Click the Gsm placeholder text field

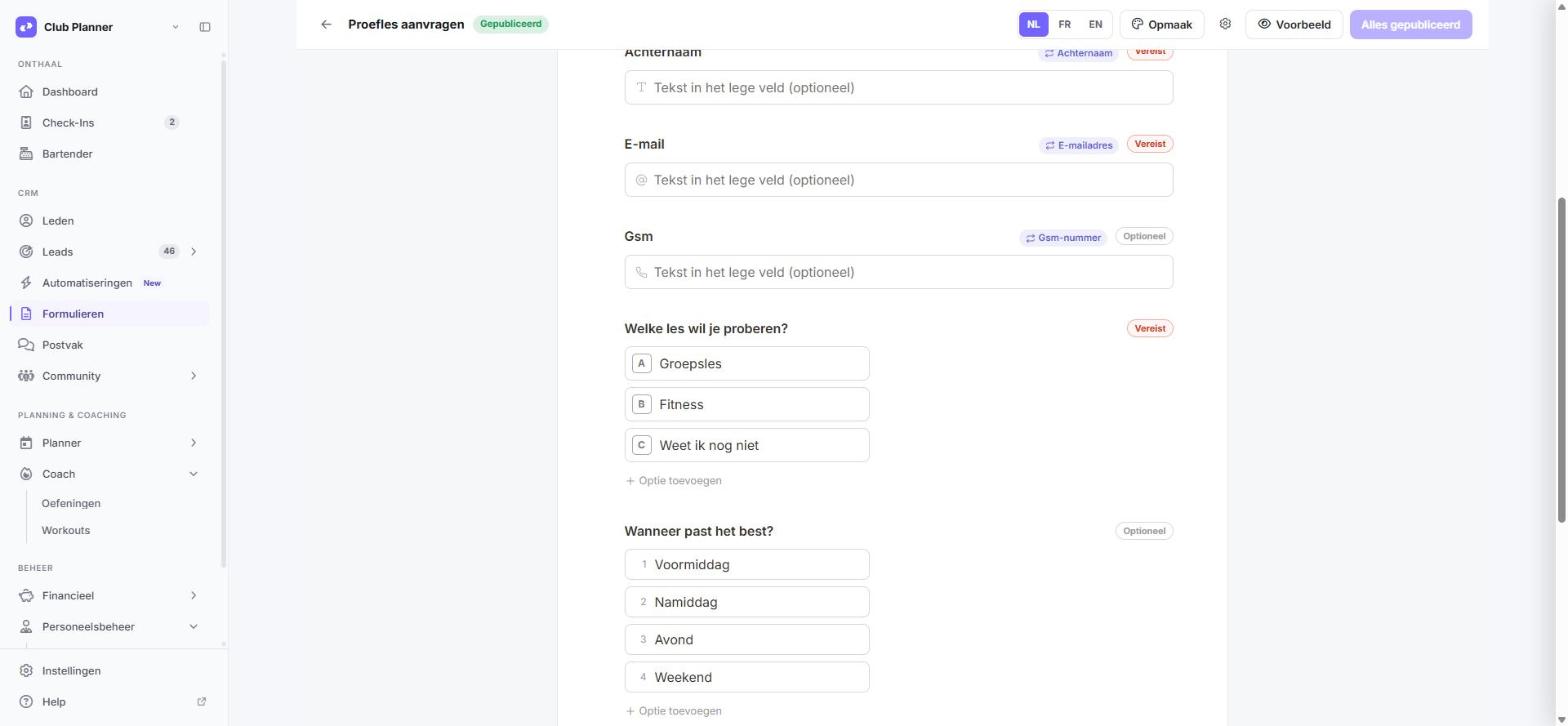898,272
